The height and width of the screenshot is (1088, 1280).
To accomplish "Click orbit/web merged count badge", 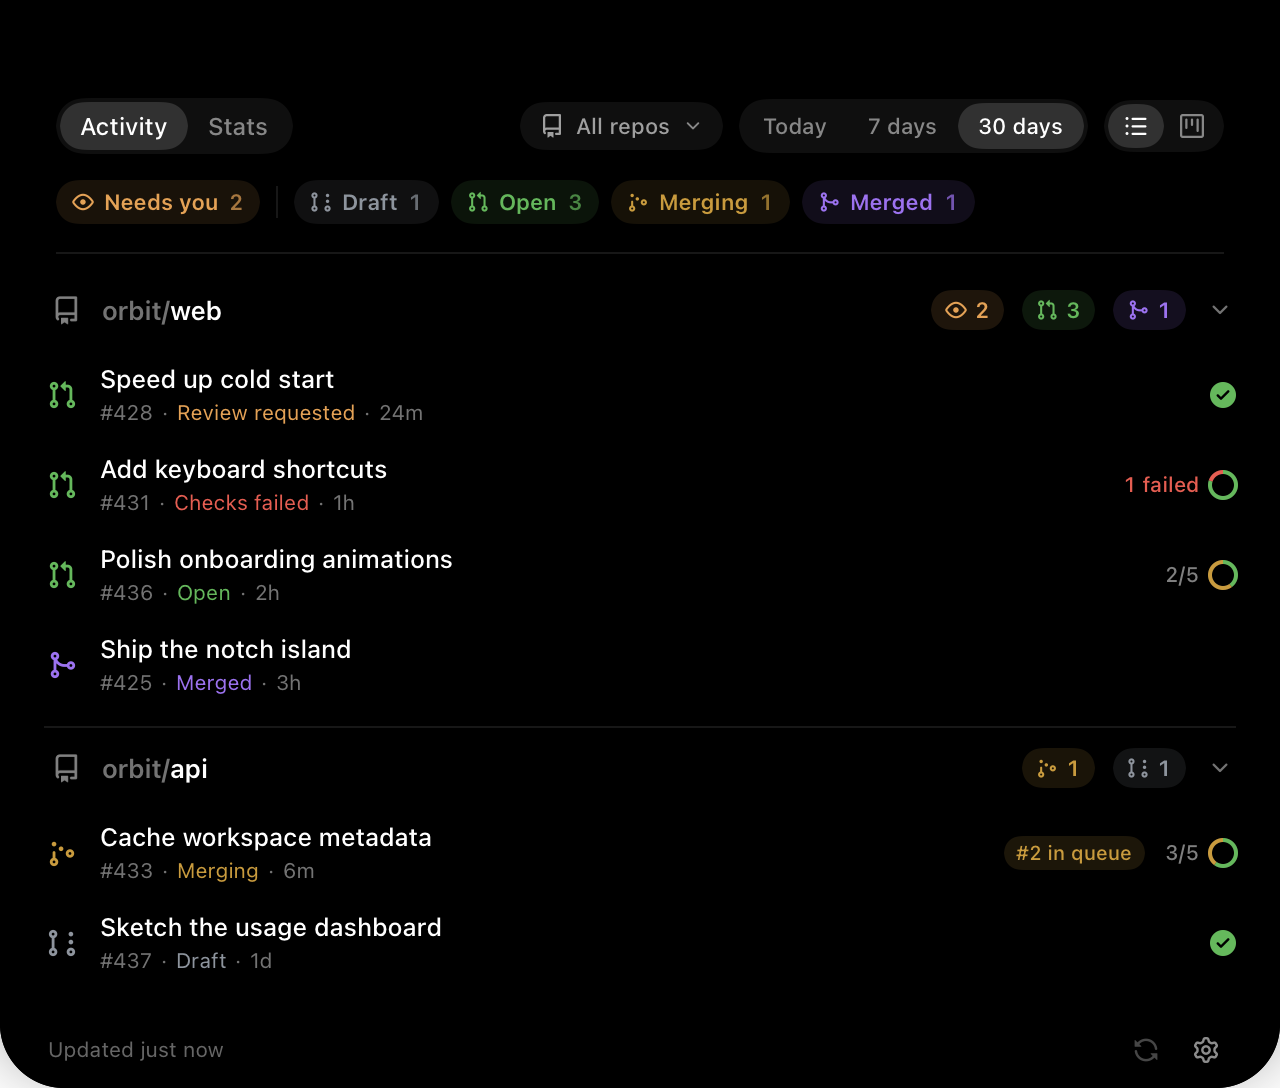I will [x=1149, y=310].
